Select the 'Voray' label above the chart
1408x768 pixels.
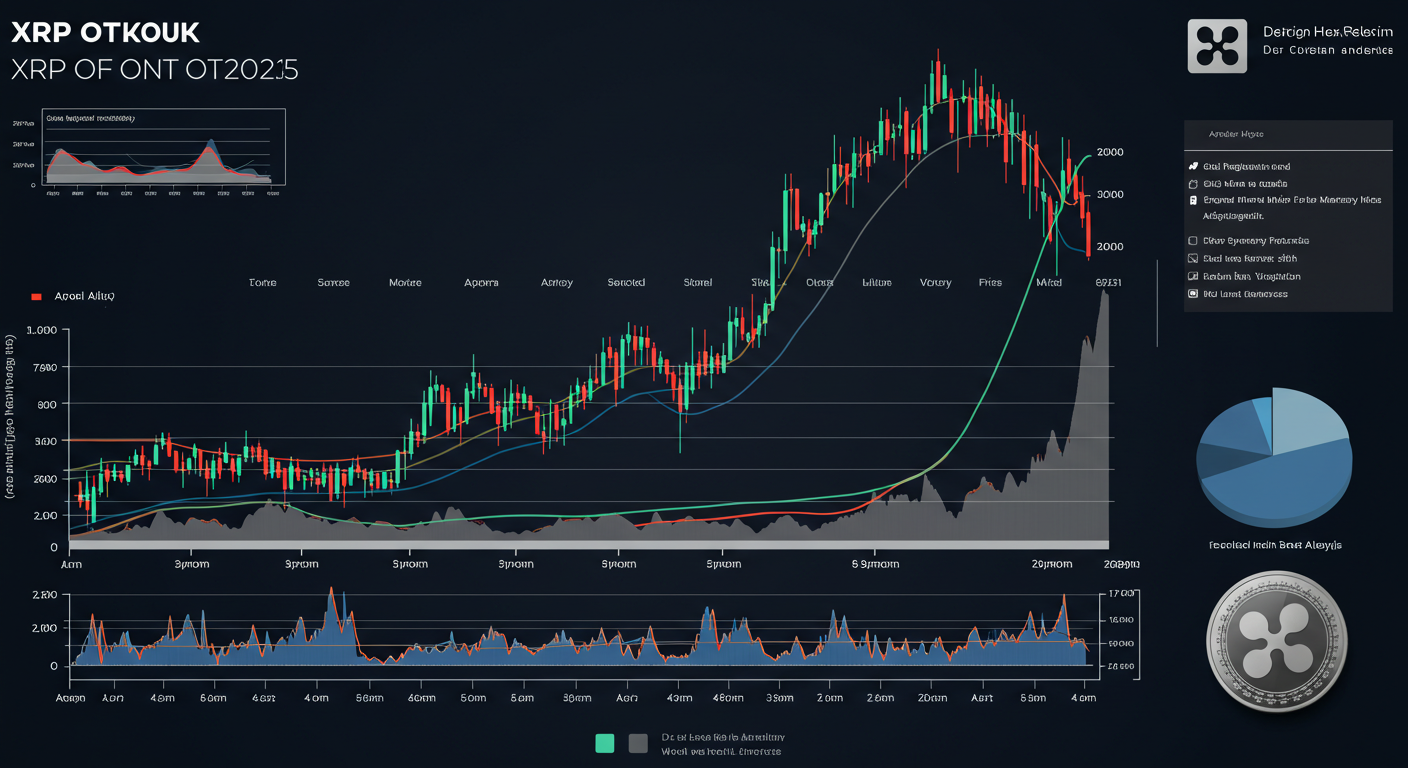(x=935, y=283)
